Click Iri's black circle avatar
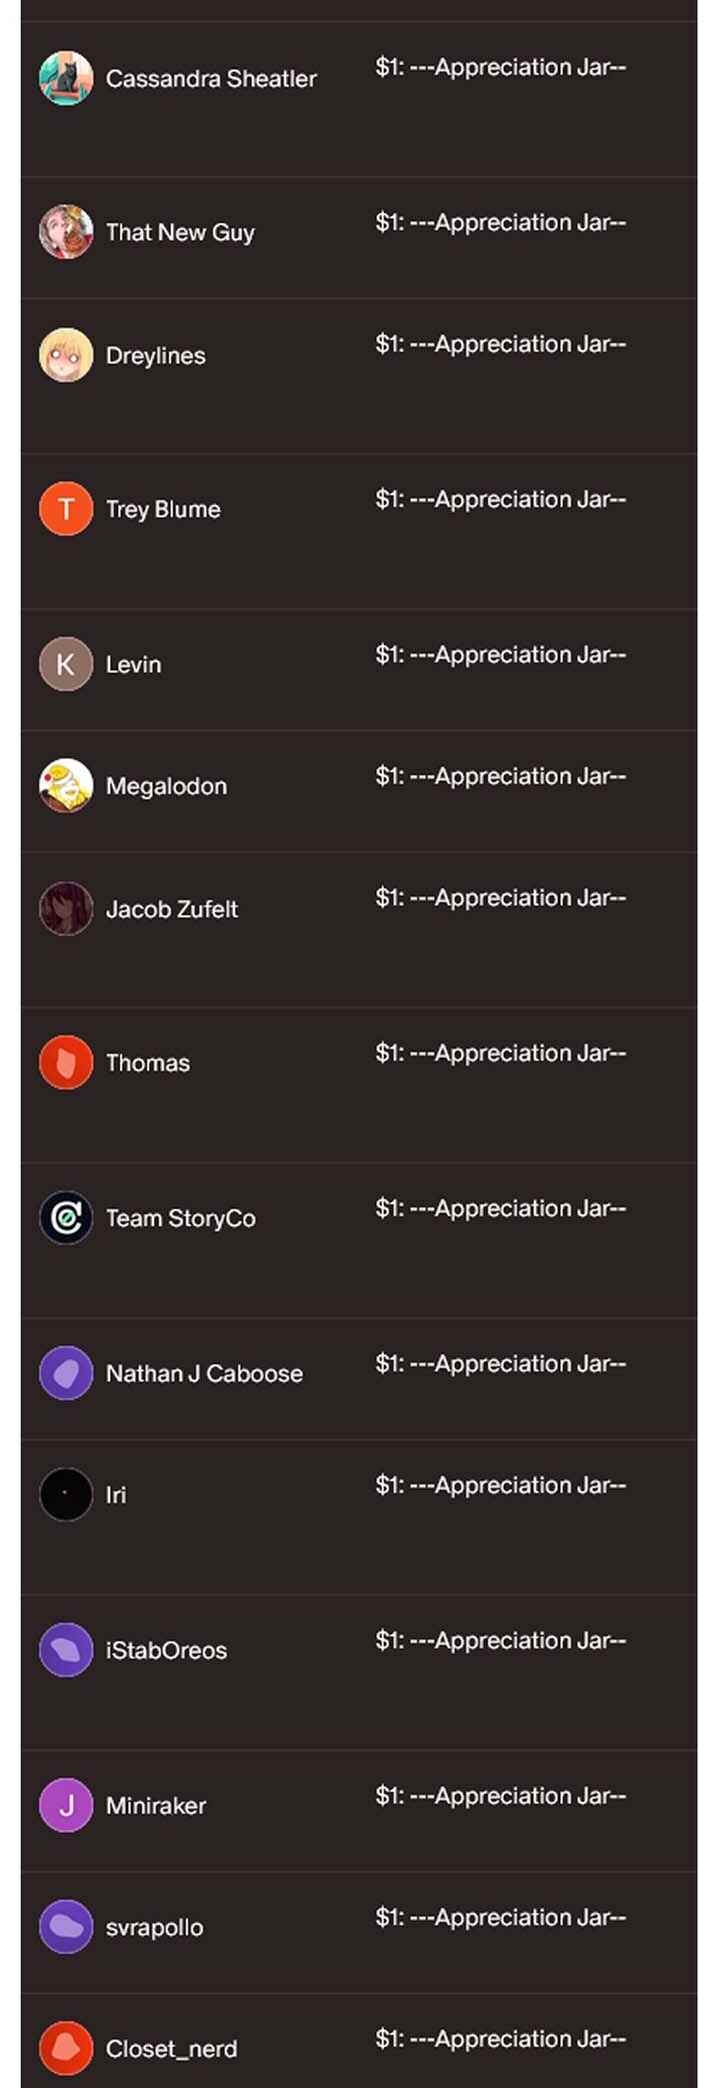Image resolution: width=720 pixels, height=2088 pixels. coord(66,1494)
